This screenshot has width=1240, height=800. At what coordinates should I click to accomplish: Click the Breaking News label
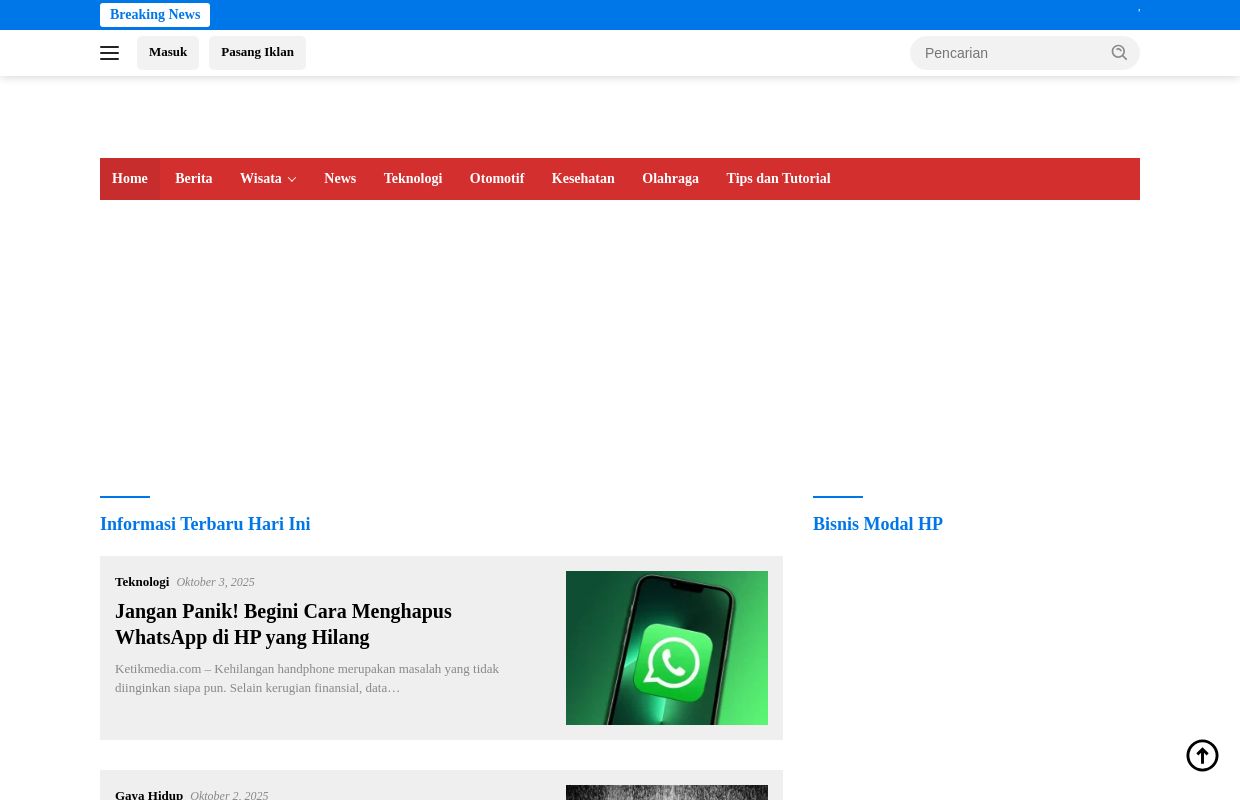(x=155, y=15)
